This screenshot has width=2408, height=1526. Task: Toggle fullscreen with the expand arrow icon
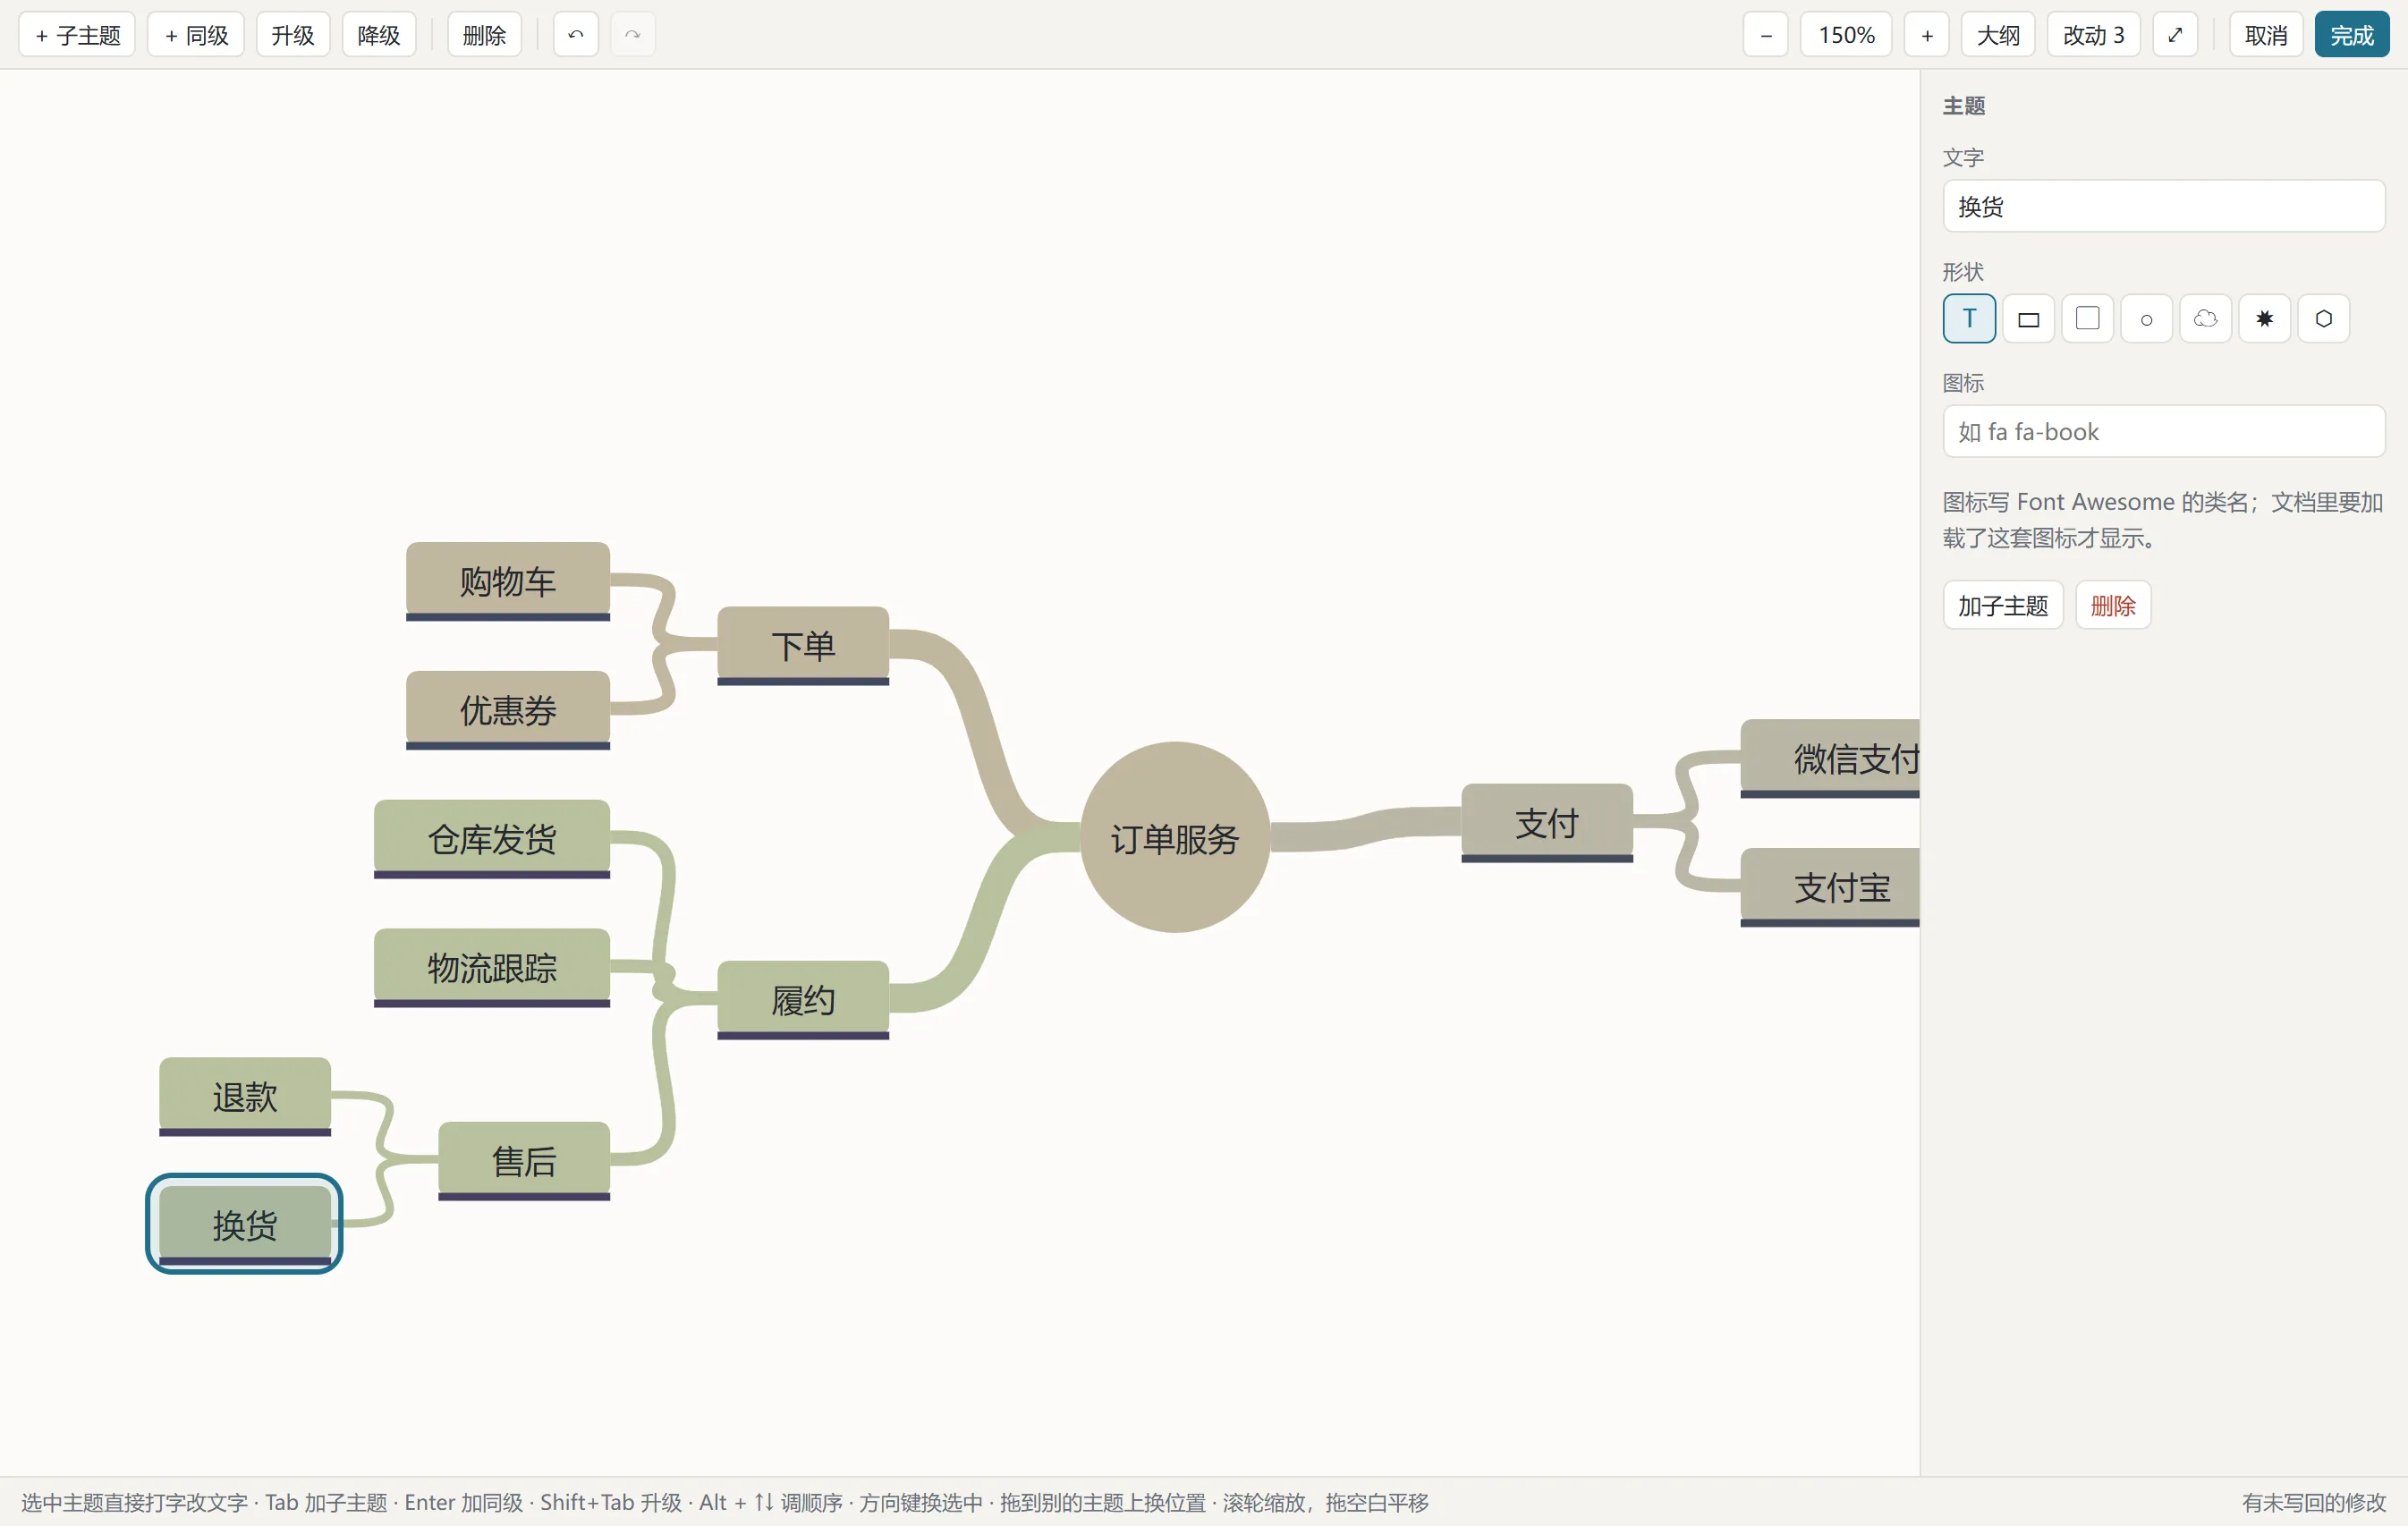2175,35
